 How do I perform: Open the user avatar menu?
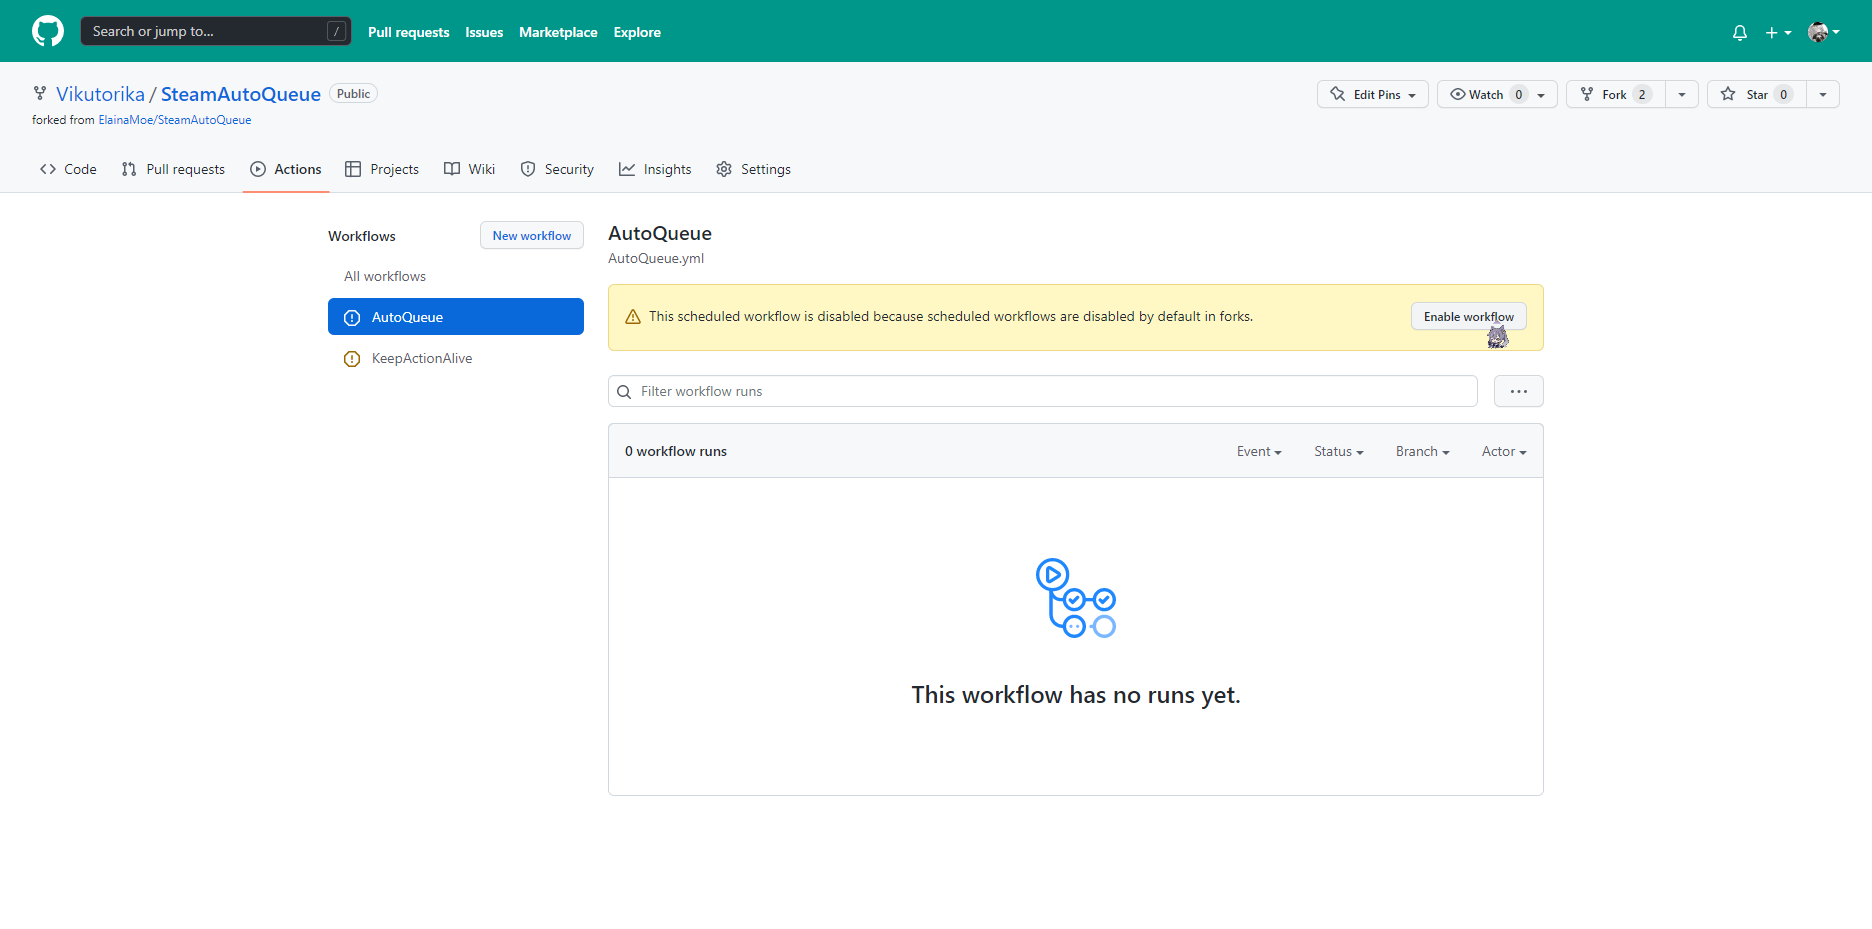pos(1823,33)
